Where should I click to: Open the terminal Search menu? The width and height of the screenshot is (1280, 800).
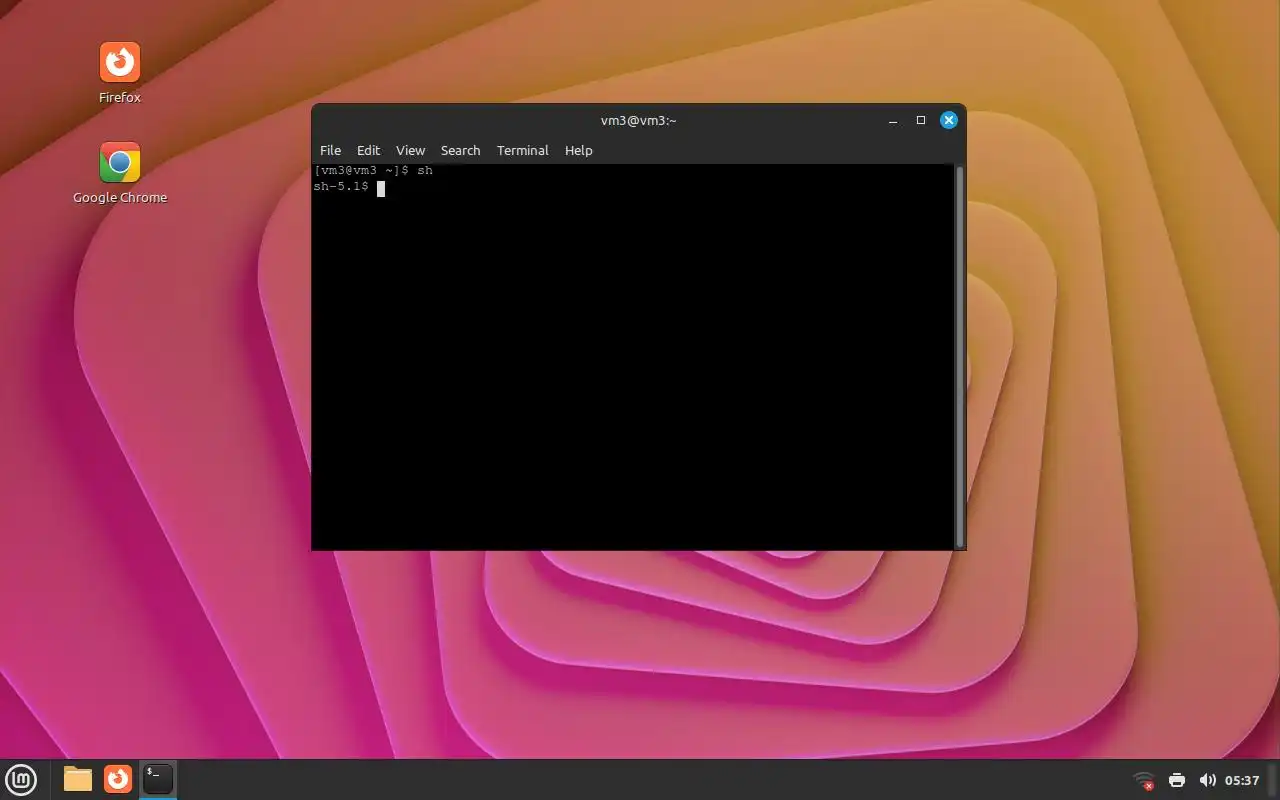pyautogui.click(x=460, y=150)
